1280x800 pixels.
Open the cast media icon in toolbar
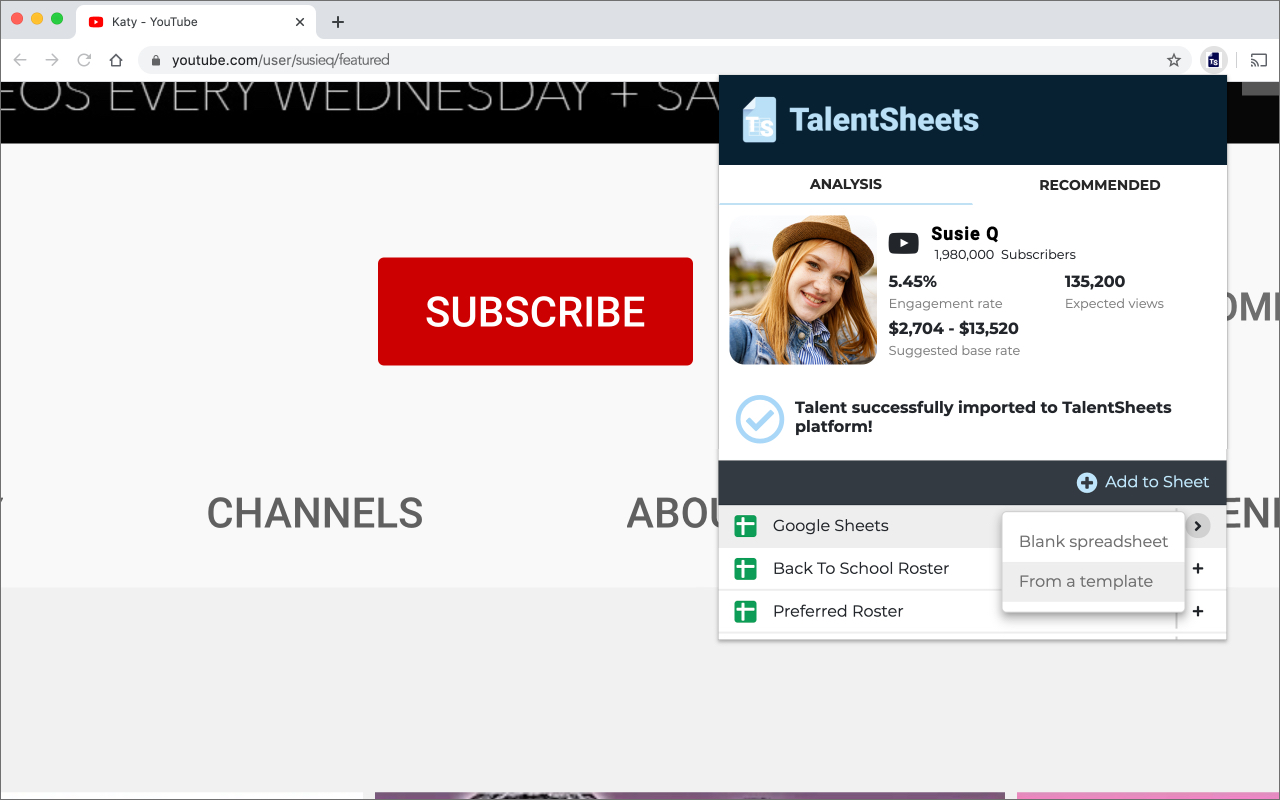[1259, 60]
